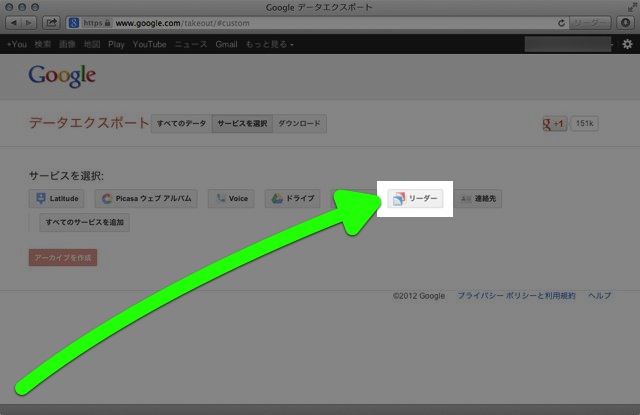Open the ヘルプ link
The width and height of the screenshot is (640, 415).
(x=600, y=295)
